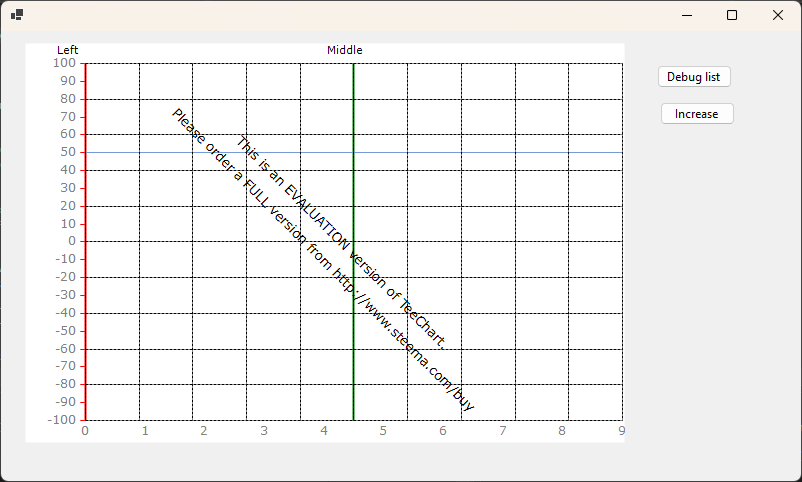Viewport: 802px width, 482px height.
Task: Click the Debug list button
Action: click(x=694, y=77)
